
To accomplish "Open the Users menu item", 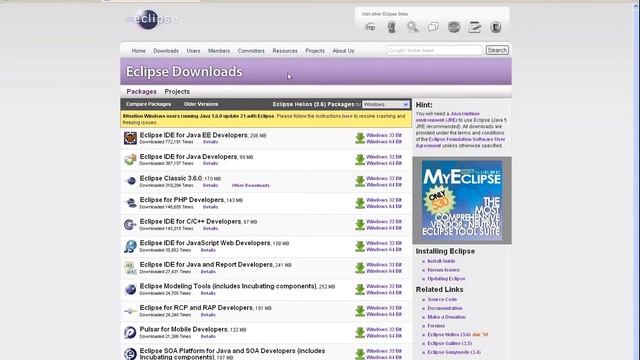I will click(x=193, y=51).
